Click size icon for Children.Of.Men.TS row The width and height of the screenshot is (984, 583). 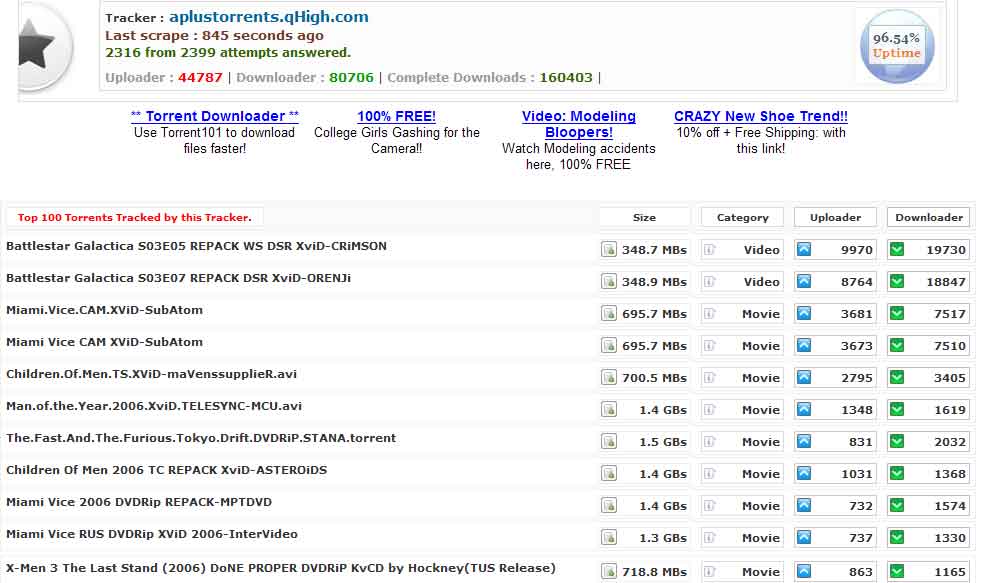pyautogui.click(x=609, y=378)
